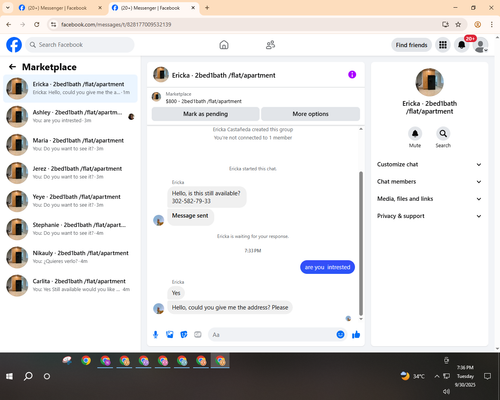
Task: Expand Chat members section
Action: [429, 182]
